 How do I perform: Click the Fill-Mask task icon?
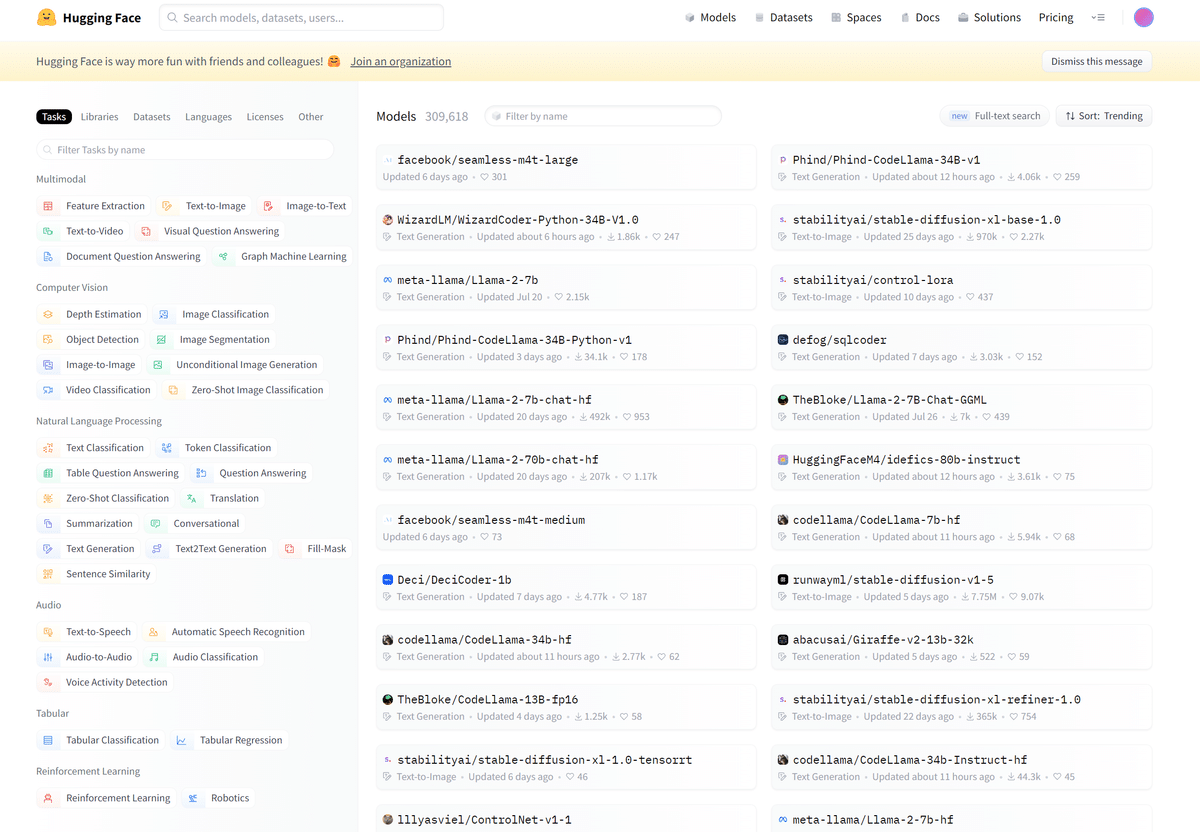coord(289,549)
